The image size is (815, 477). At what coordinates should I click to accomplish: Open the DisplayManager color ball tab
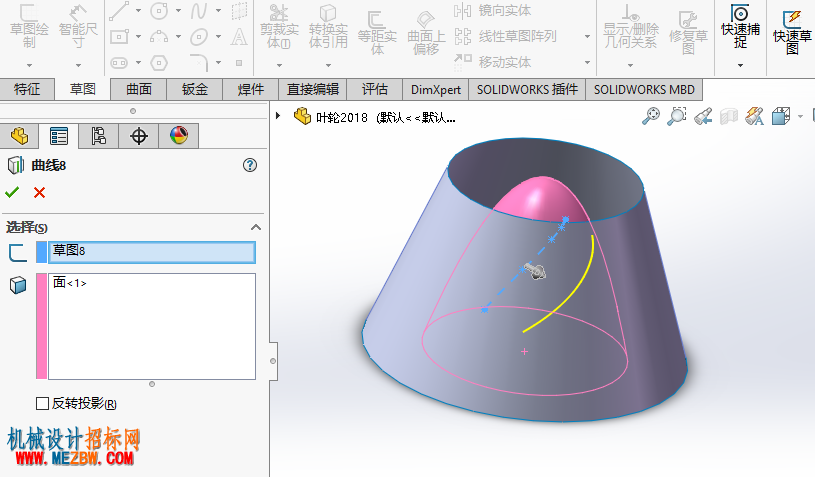(x=178, y=136)
